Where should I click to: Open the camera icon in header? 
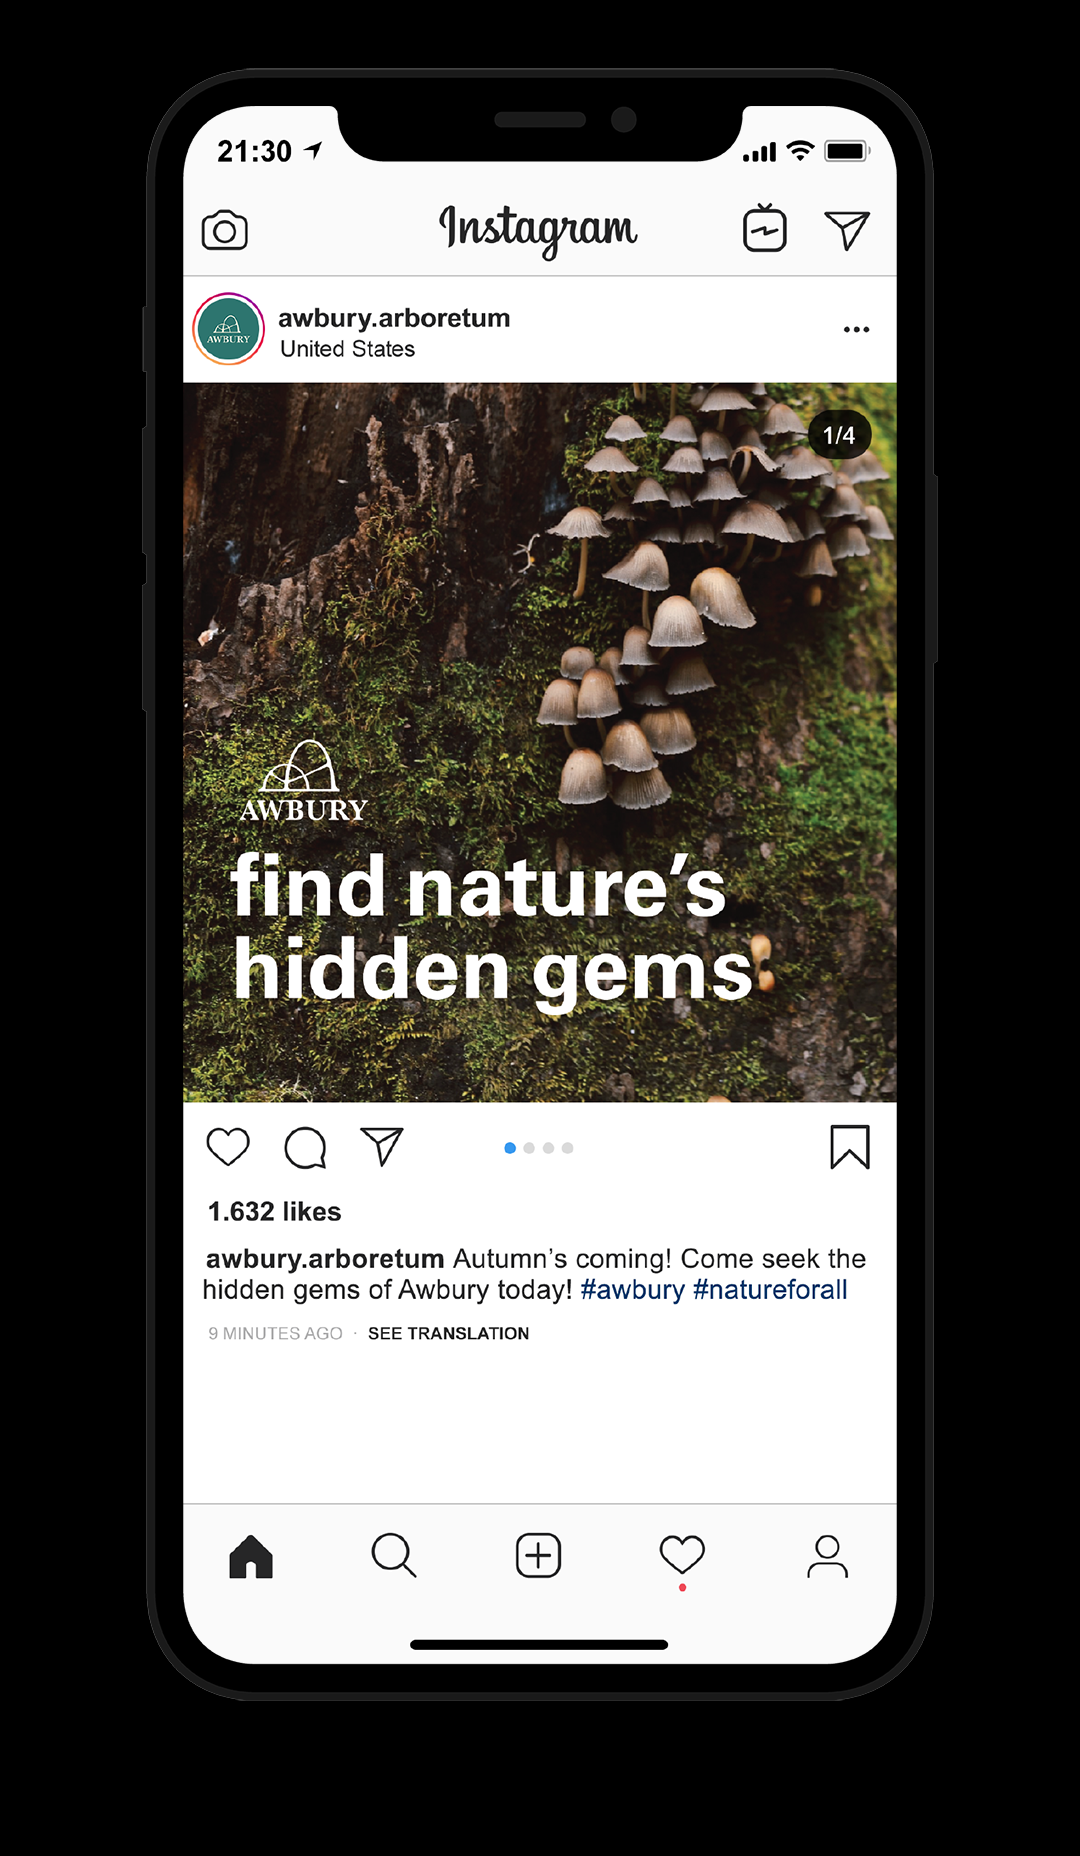[225, 230]
